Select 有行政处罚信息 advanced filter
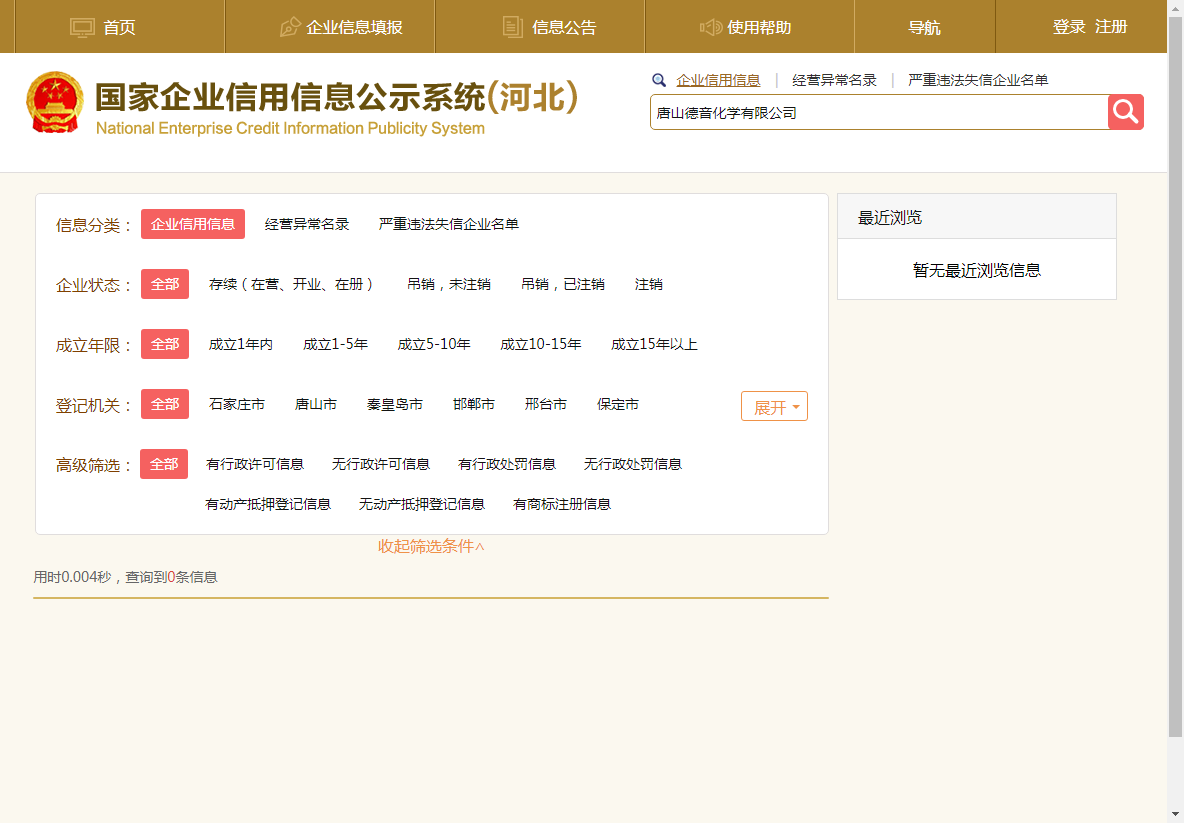 [x=507, y=464]
